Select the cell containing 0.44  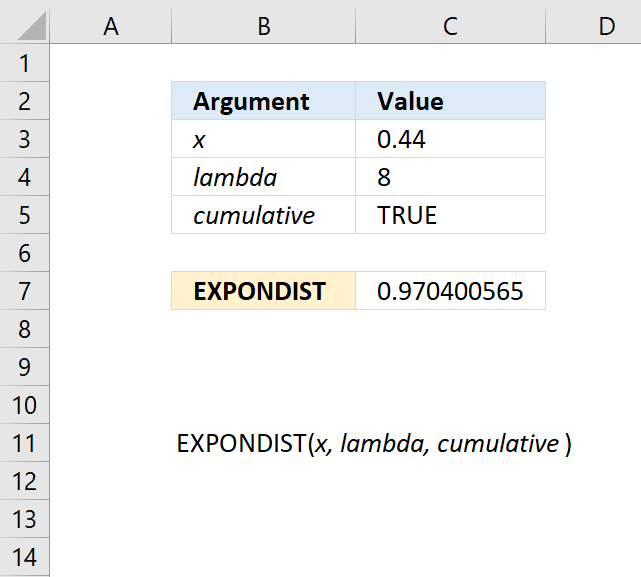(450, 139)
